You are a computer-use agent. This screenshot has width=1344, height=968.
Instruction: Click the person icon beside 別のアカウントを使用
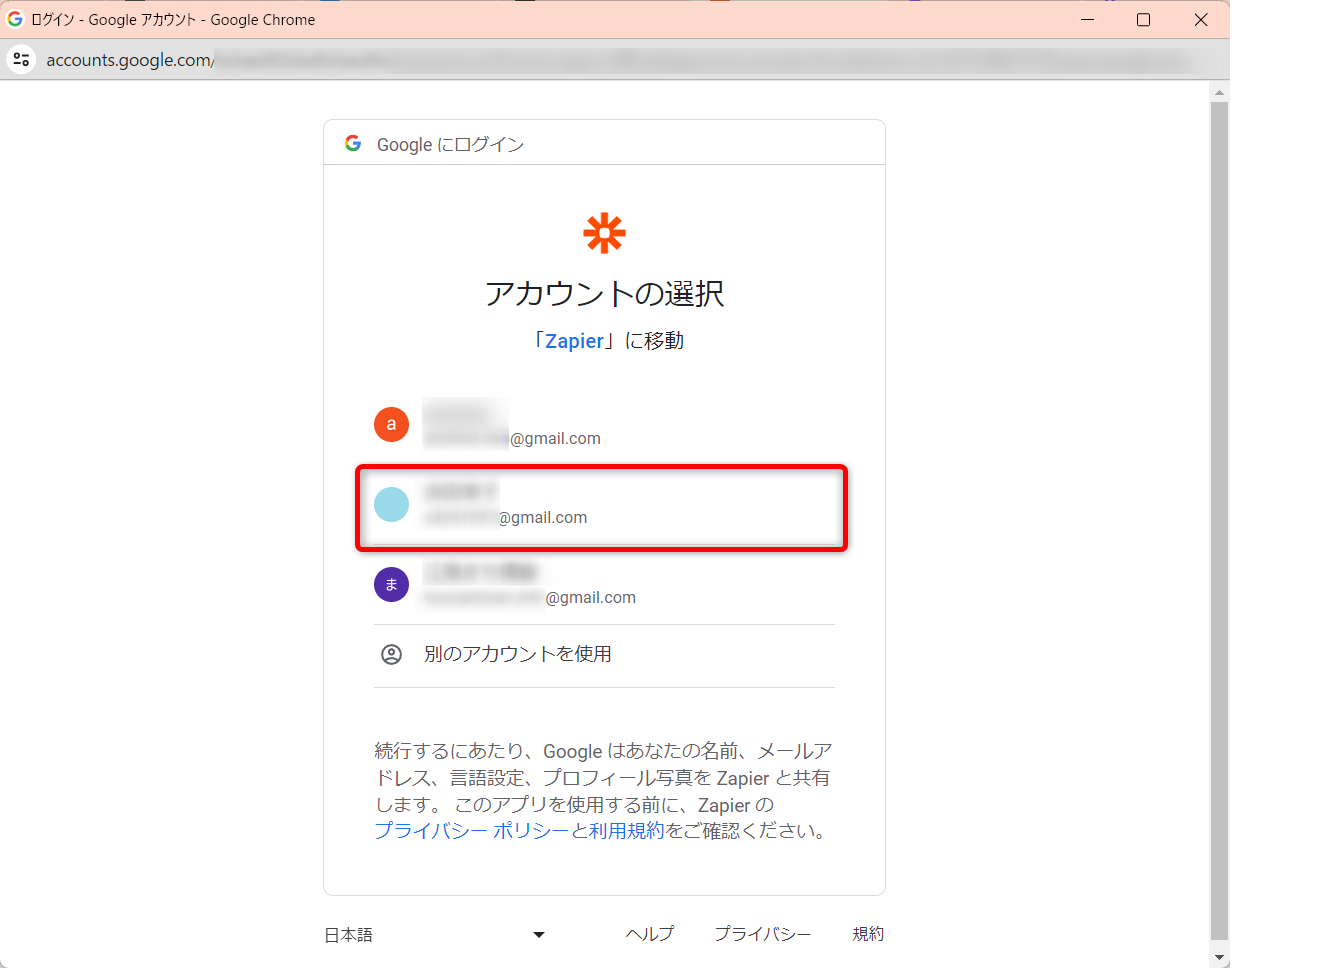[391, 654]
